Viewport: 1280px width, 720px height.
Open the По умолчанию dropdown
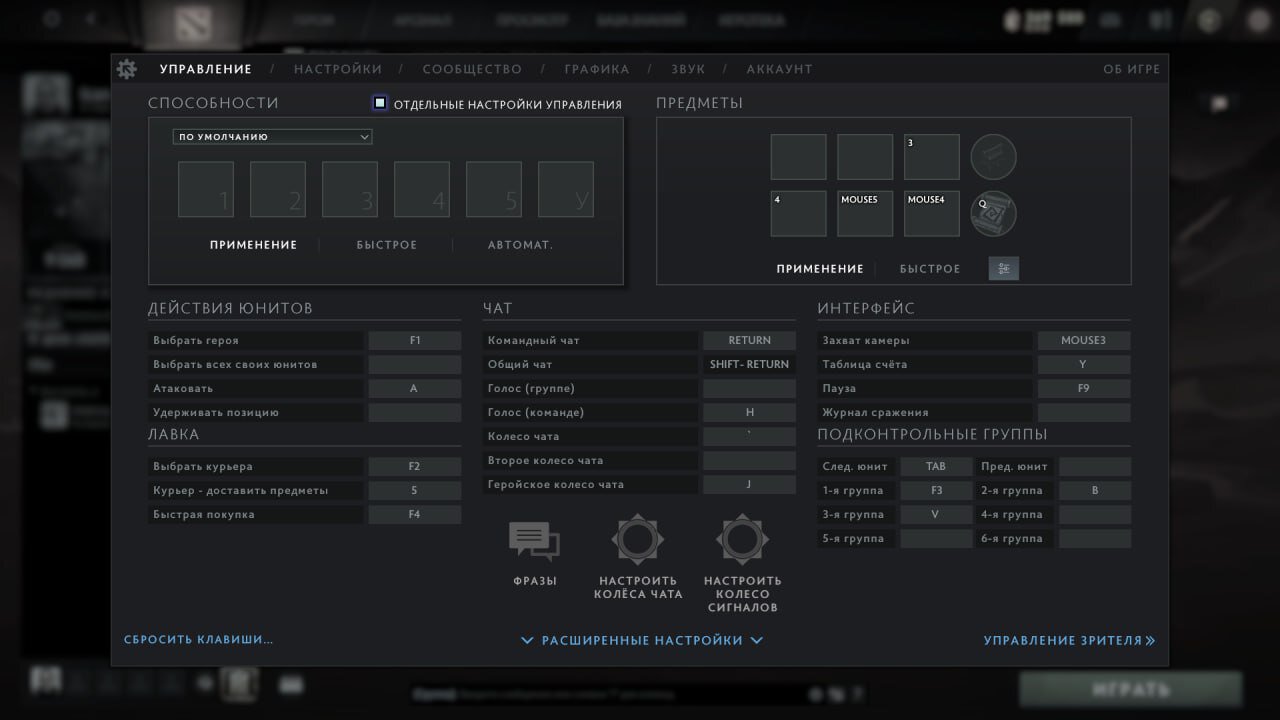272,137
